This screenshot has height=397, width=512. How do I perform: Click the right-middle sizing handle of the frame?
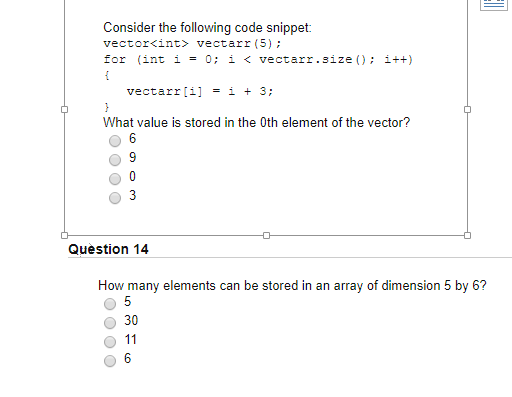pos(467,109)
